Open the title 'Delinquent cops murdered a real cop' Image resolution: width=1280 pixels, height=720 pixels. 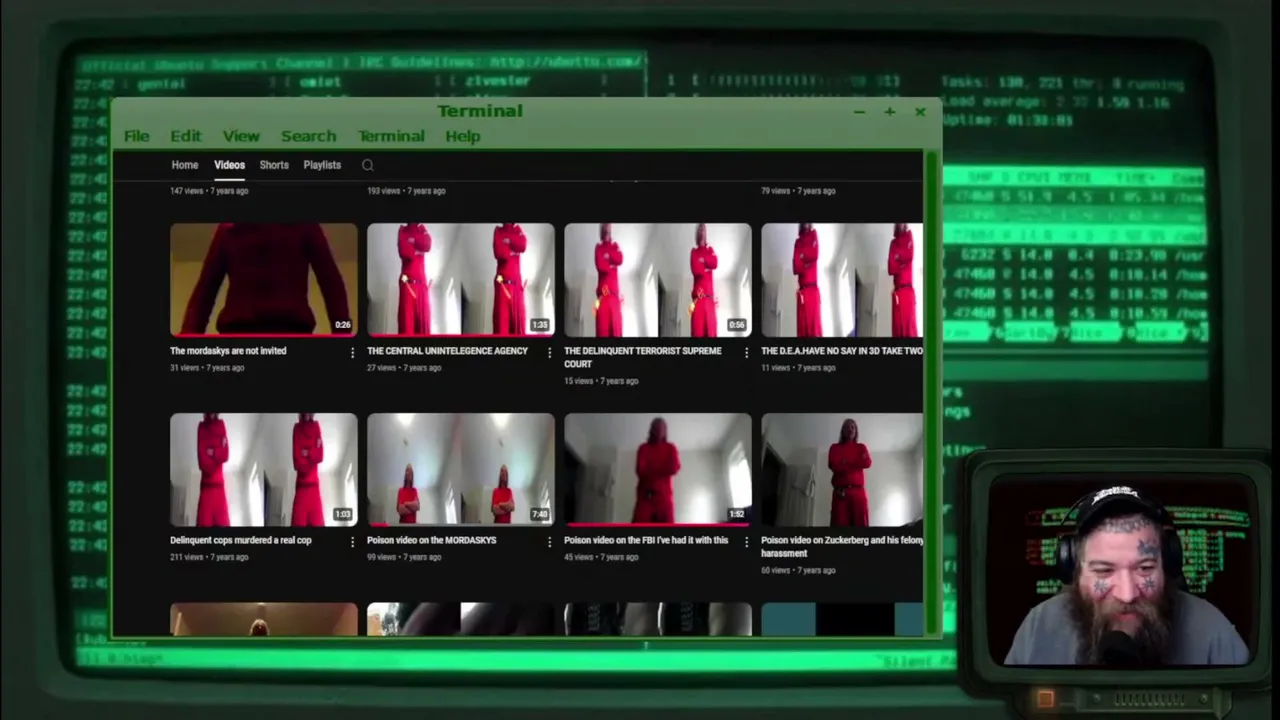[241, 540]
